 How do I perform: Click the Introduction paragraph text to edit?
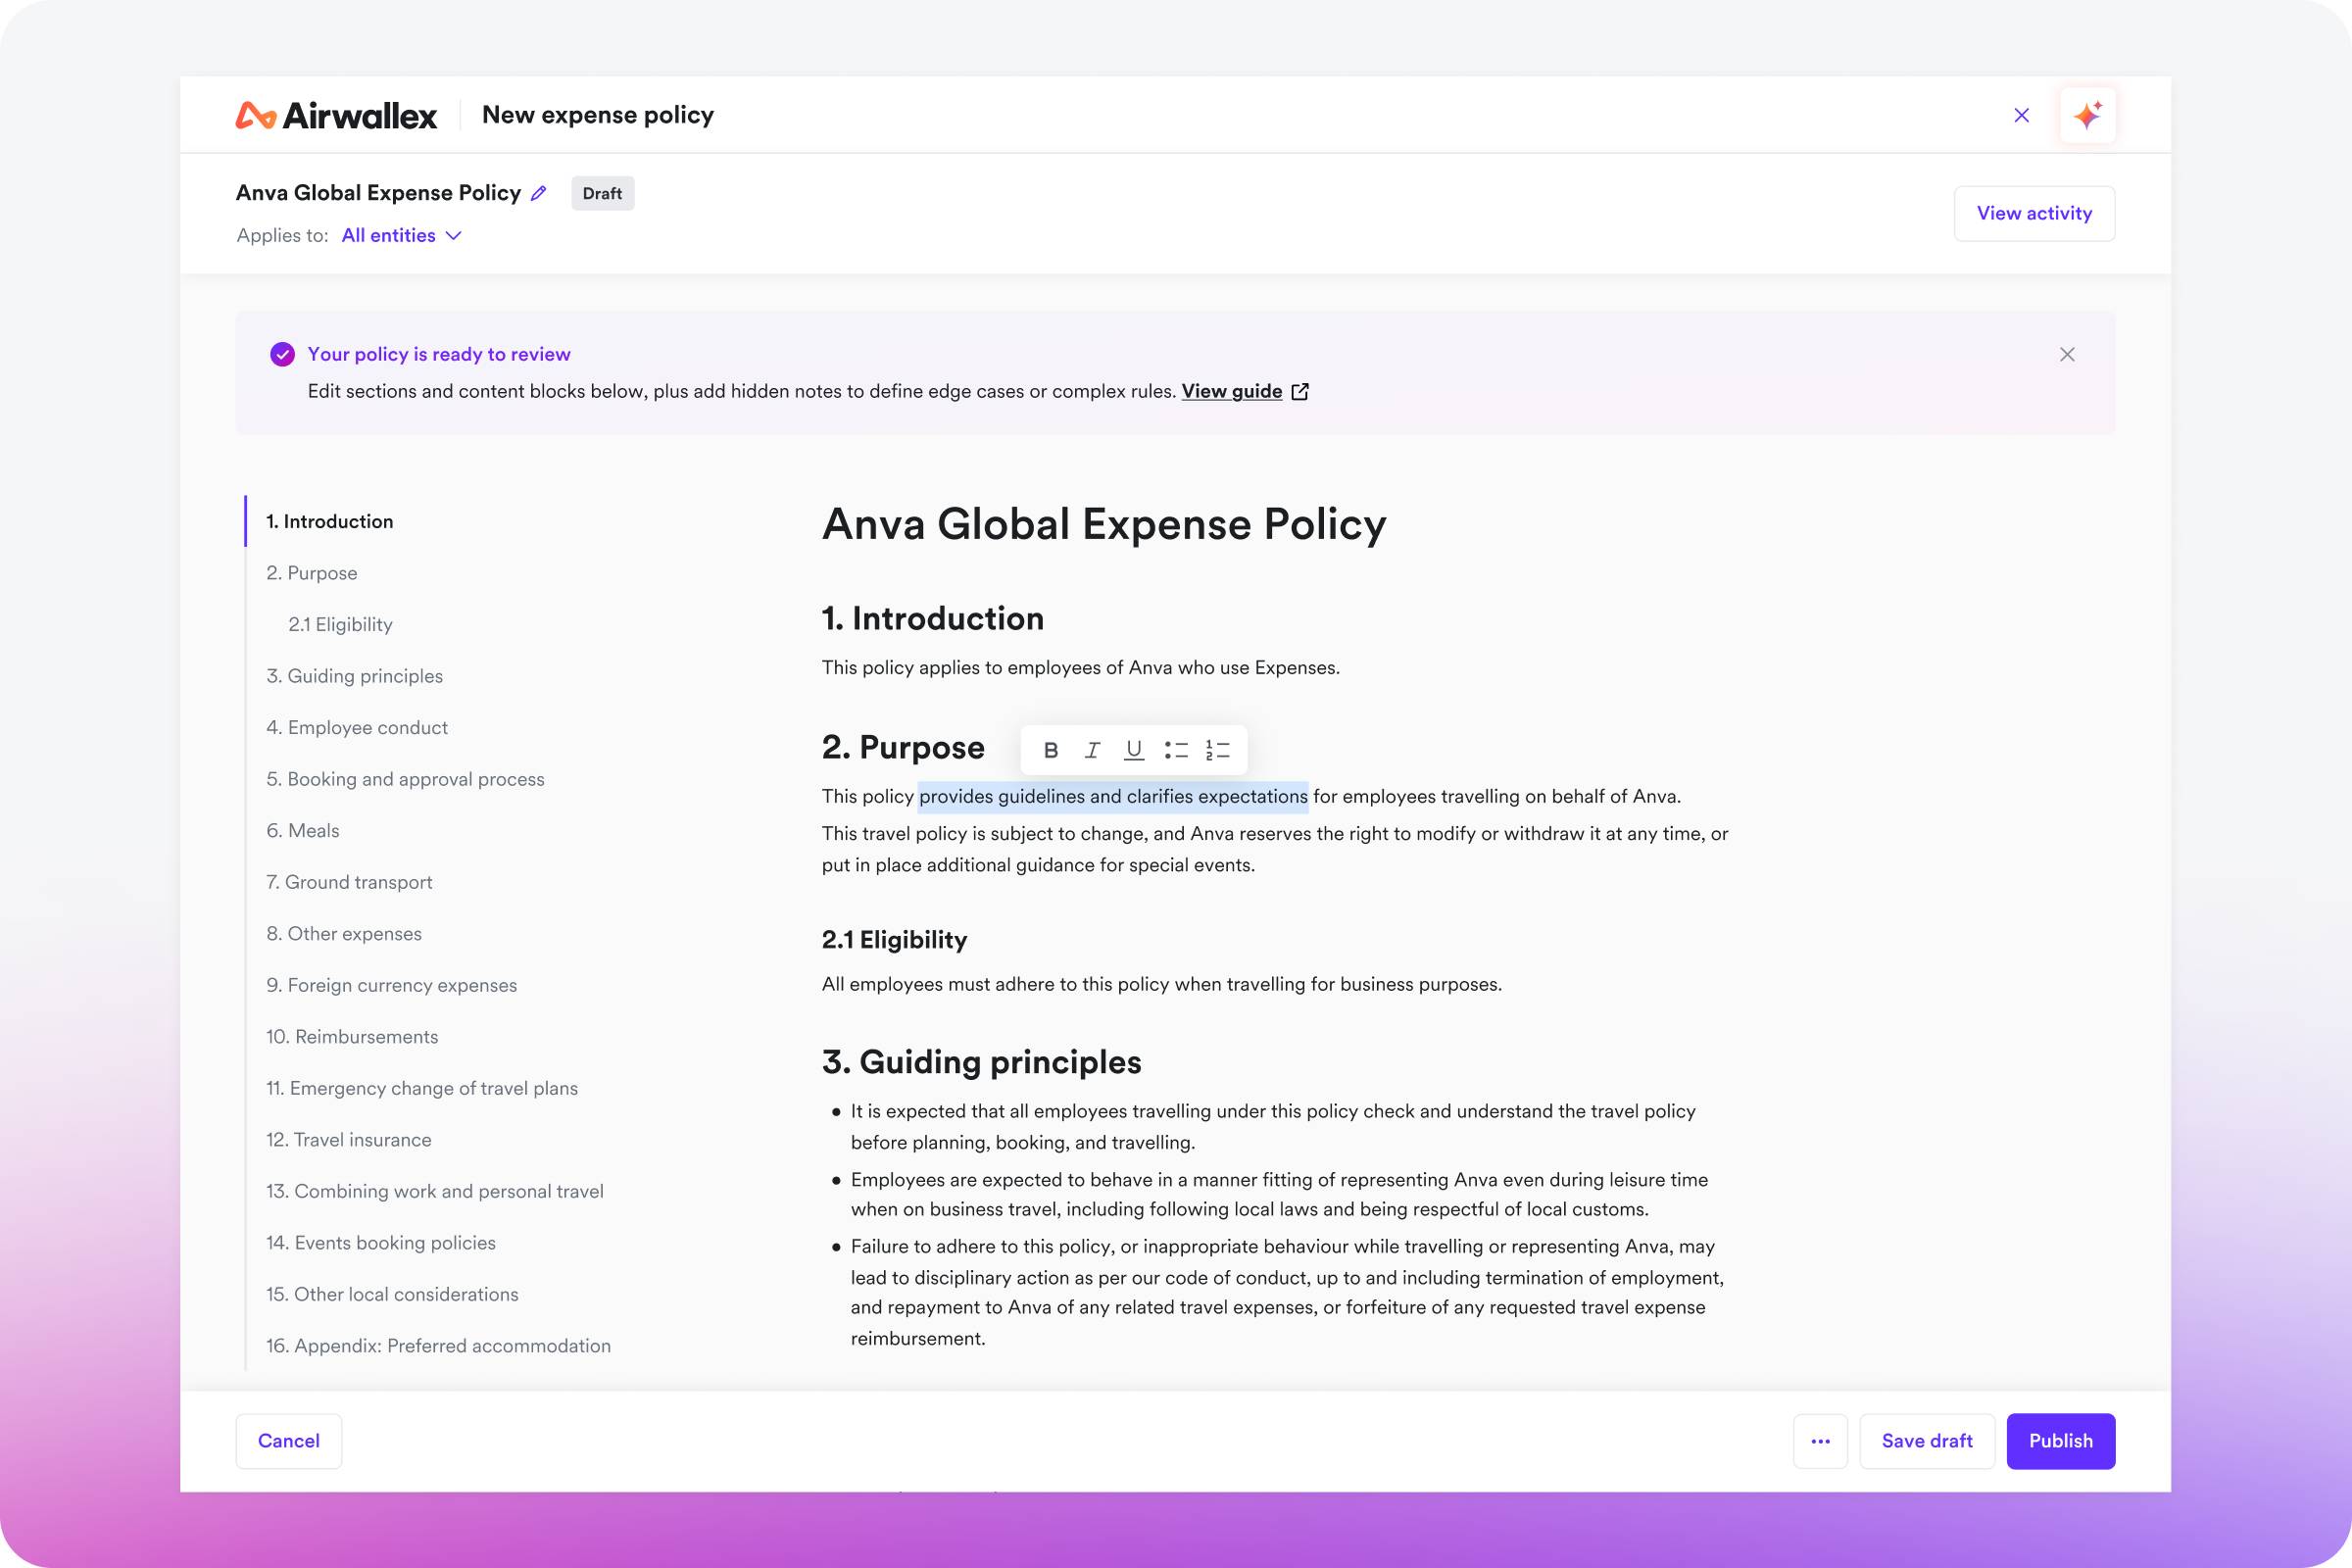(1080, 667)
